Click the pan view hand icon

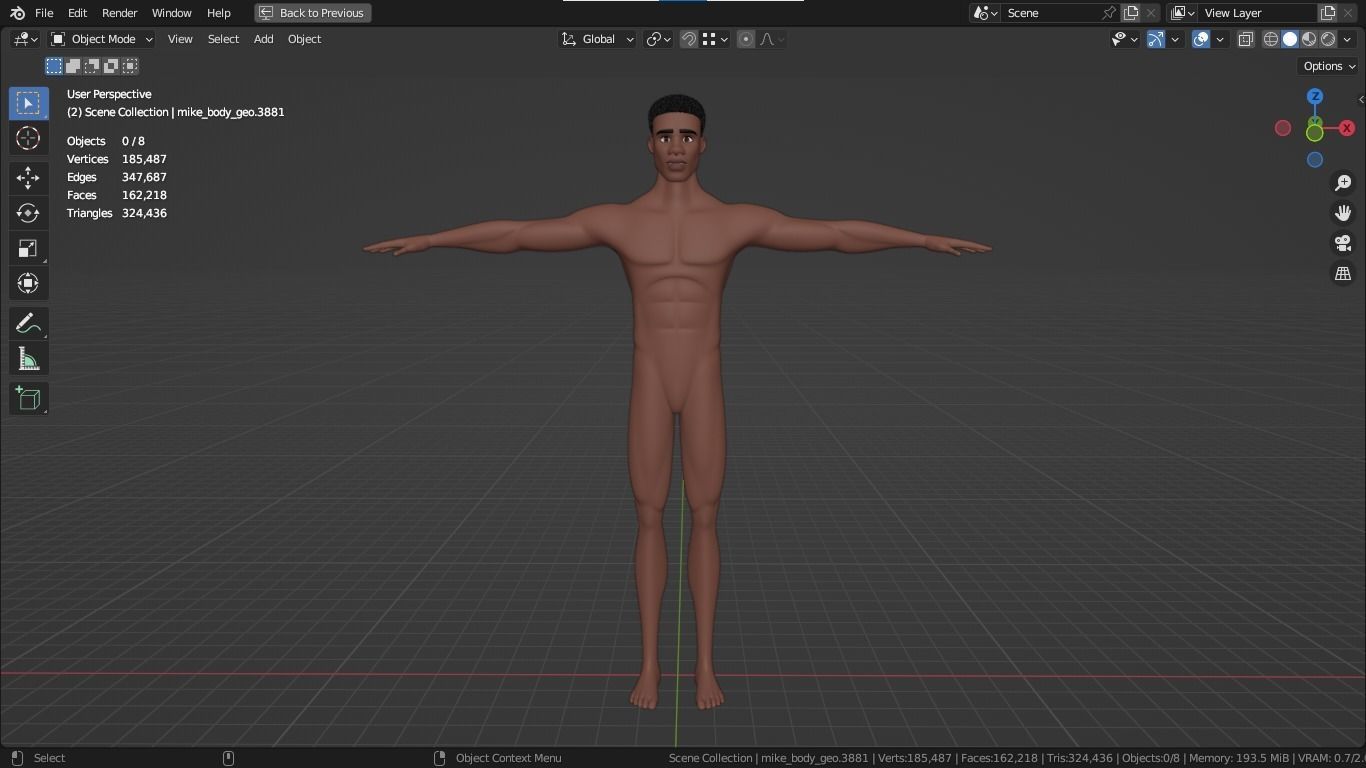pos(1343,213)
